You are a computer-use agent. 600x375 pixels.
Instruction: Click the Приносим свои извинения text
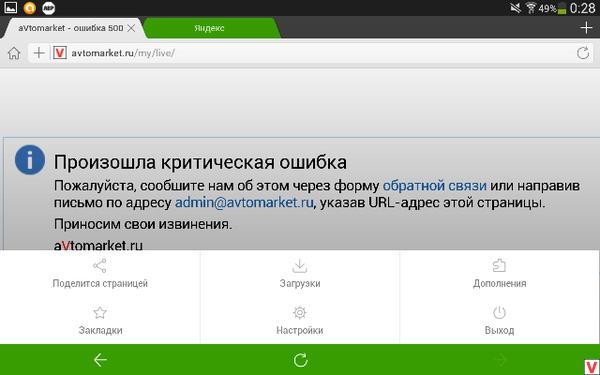coord(143,224)
